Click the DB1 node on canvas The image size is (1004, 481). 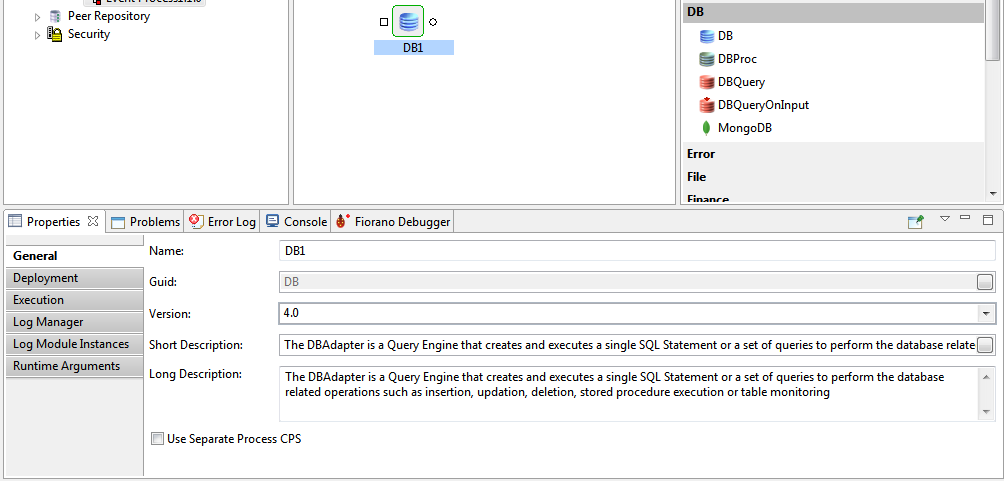click(408, 21)
